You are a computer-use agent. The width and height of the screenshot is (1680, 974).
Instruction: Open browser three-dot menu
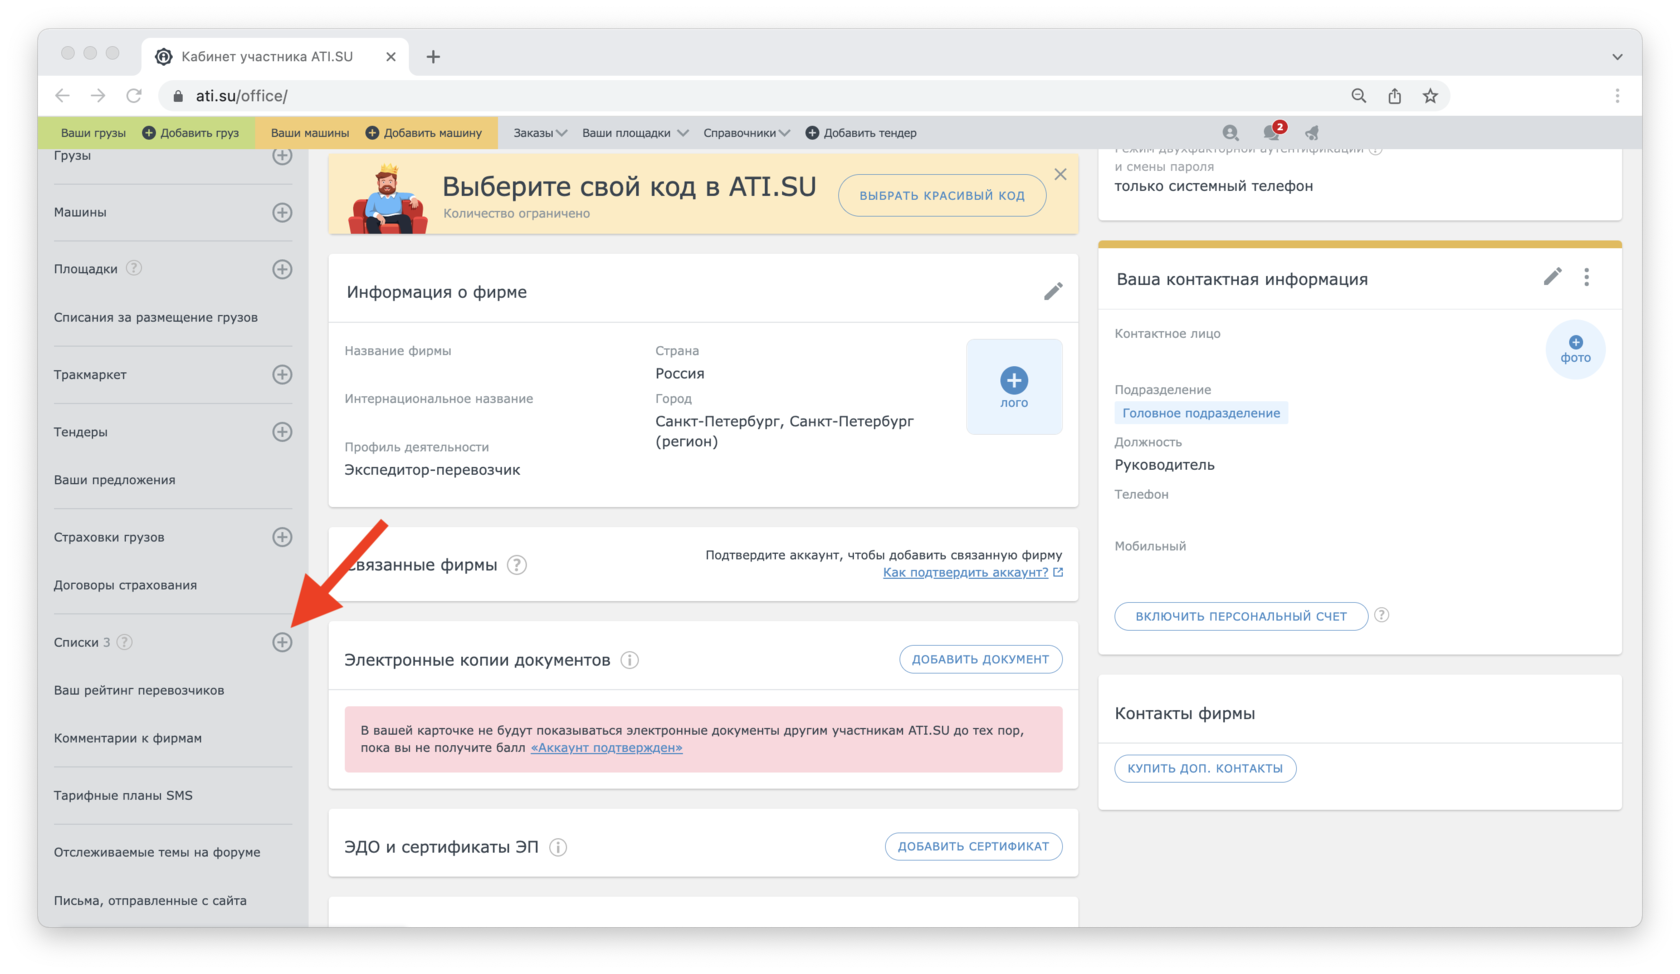coord(1617,96)
